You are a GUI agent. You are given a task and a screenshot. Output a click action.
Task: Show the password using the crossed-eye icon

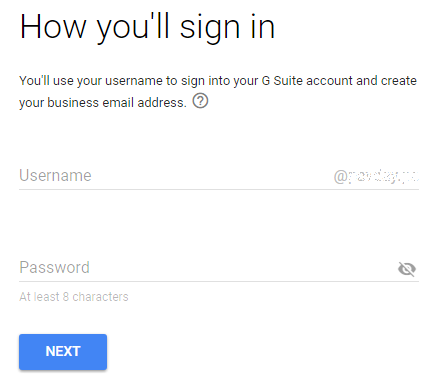pyautogui.click(x=407, y=269)
